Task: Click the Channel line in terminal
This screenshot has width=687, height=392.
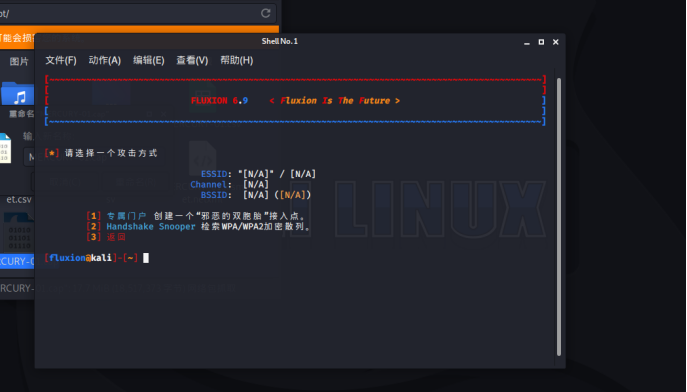Action: click(229, 184)
